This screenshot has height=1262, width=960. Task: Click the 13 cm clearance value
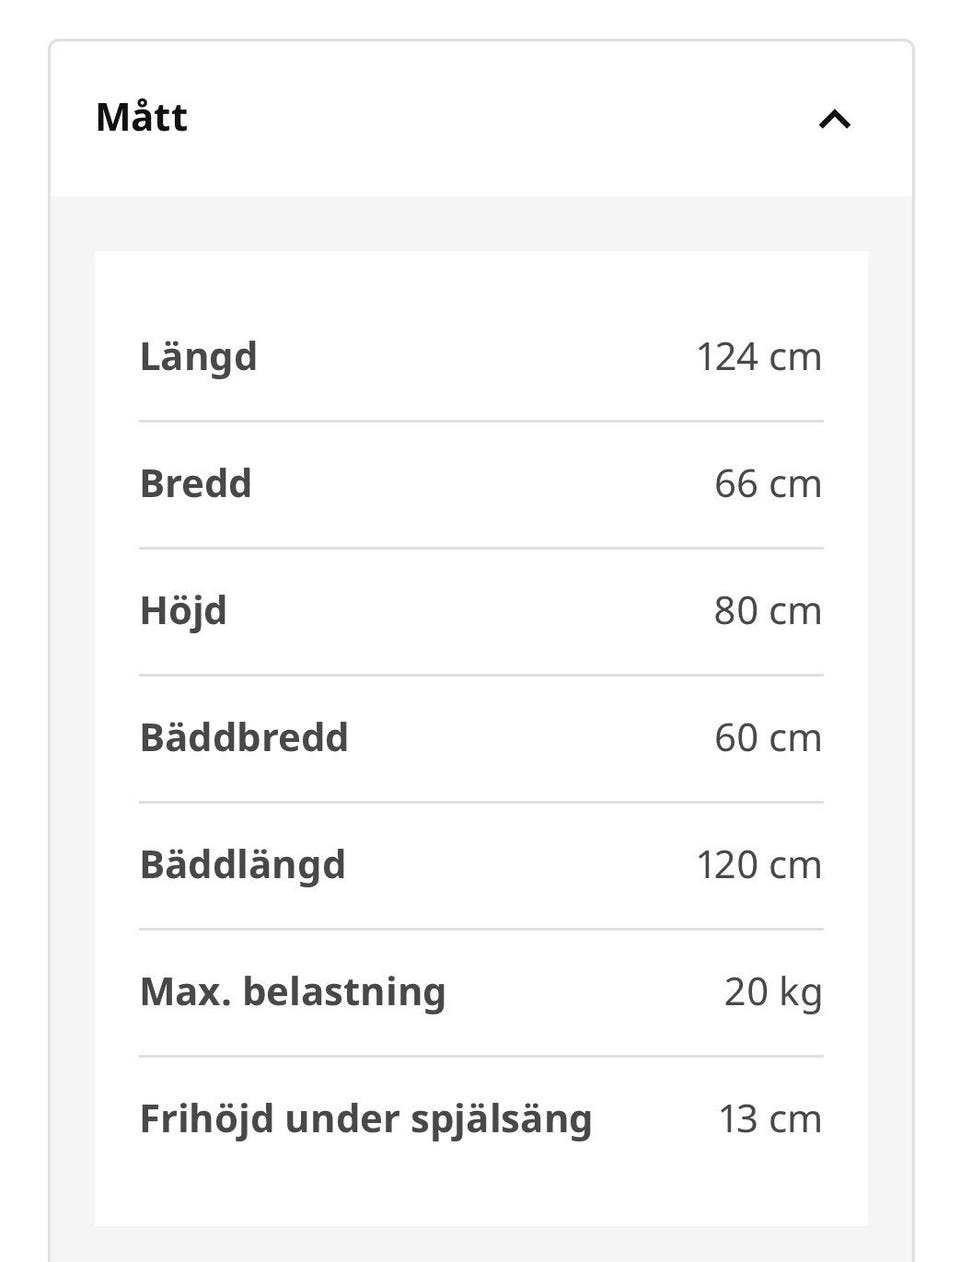(x=770, y=1119)
